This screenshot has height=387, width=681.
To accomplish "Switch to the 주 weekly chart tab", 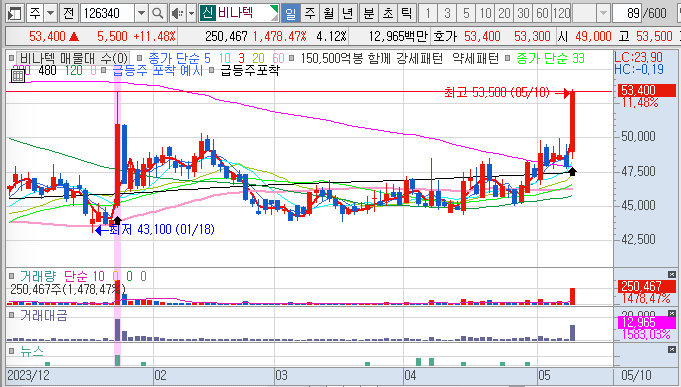I will (310, 13).
